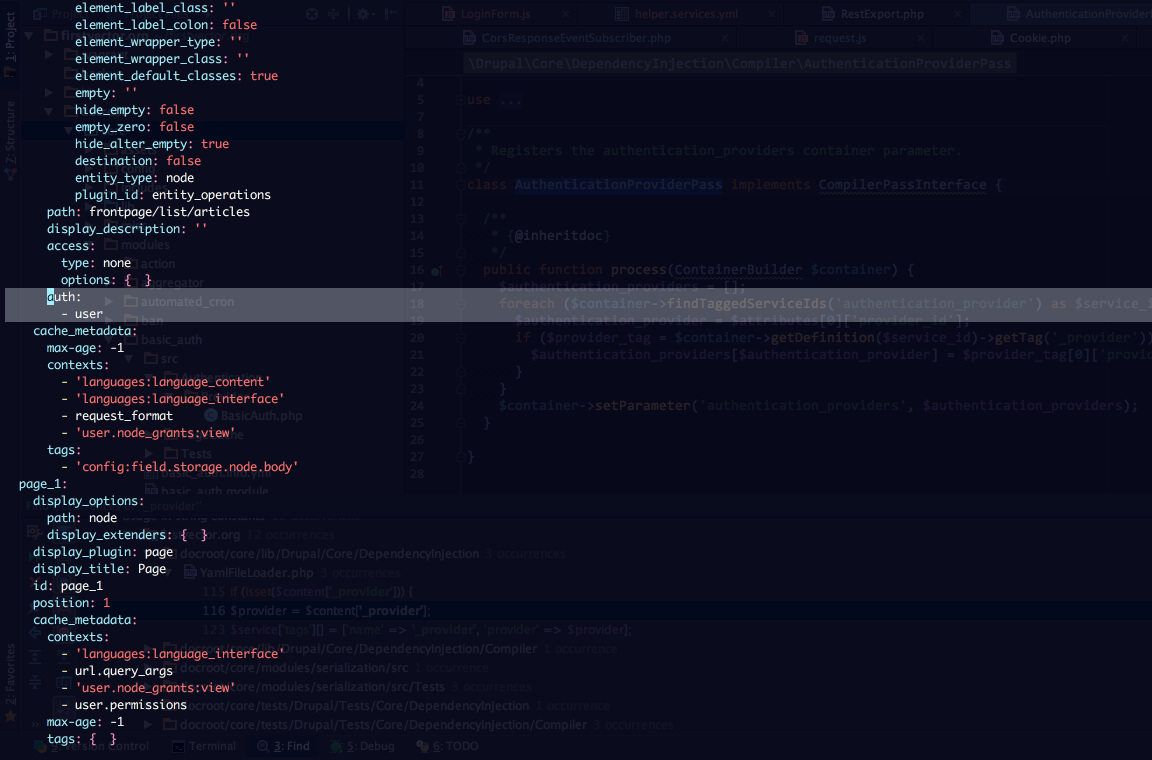Image resolution: width=1152 pixels, height=760 pixels.
Task: Click the 'process' method name in editor
Action: point(638,270)
